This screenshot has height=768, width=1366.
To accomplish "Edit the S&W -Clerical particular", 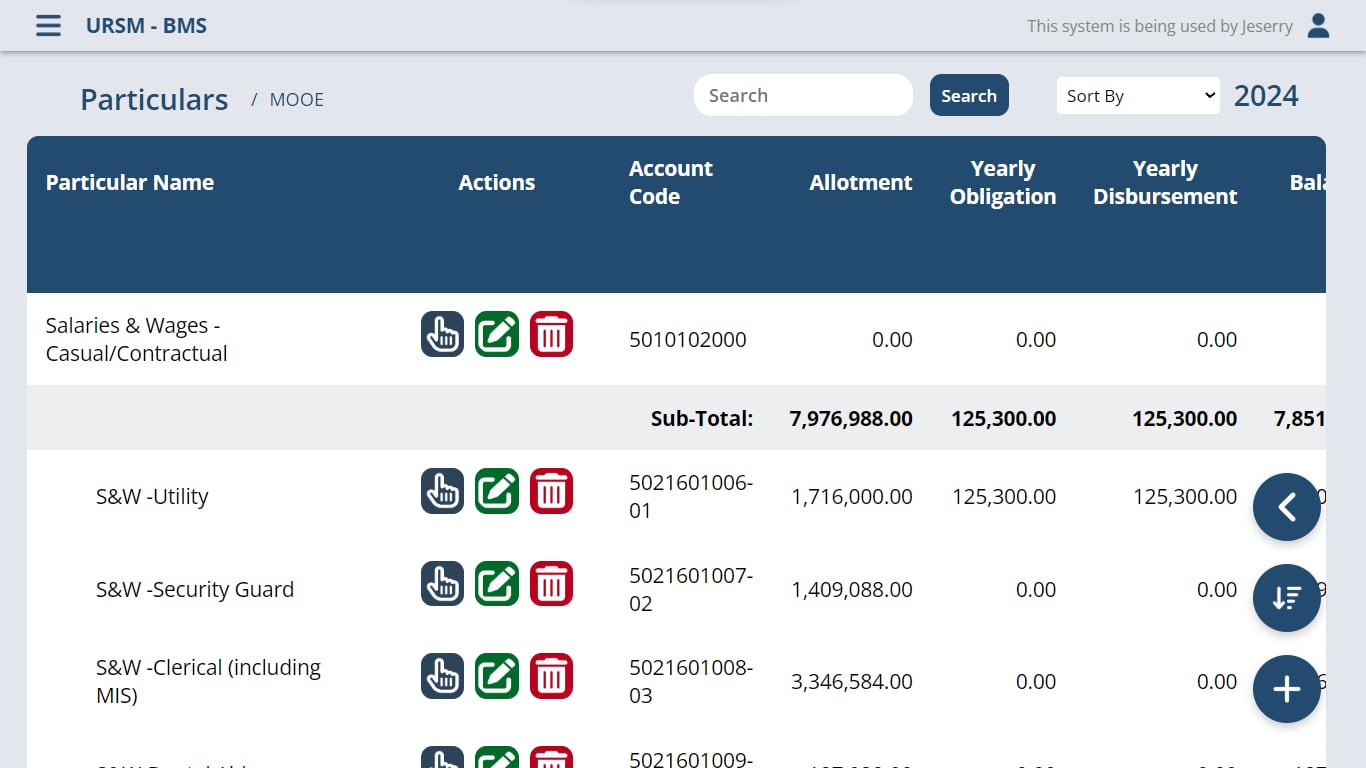I will coord(497,676).
